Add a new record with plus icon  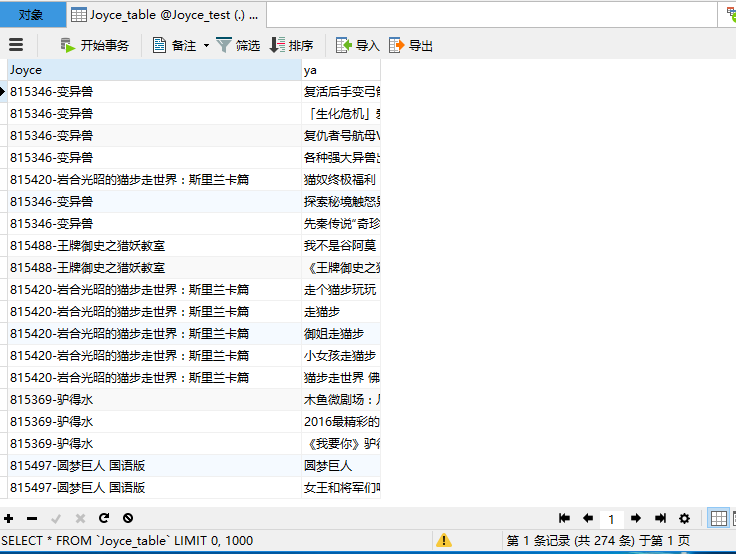click(9, 518)
